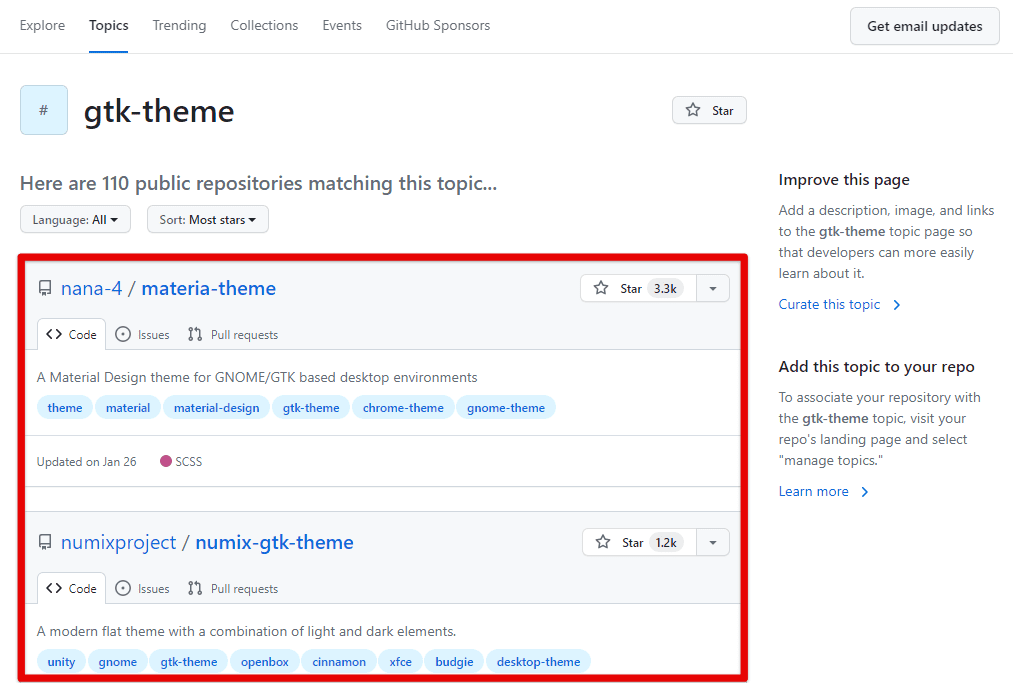Image resolution: width=1013 pixels, height=683 pixels.
Task: Click the star icon for numix-gtk-theme
Action: pyautogui.click(x=603, y=542)
